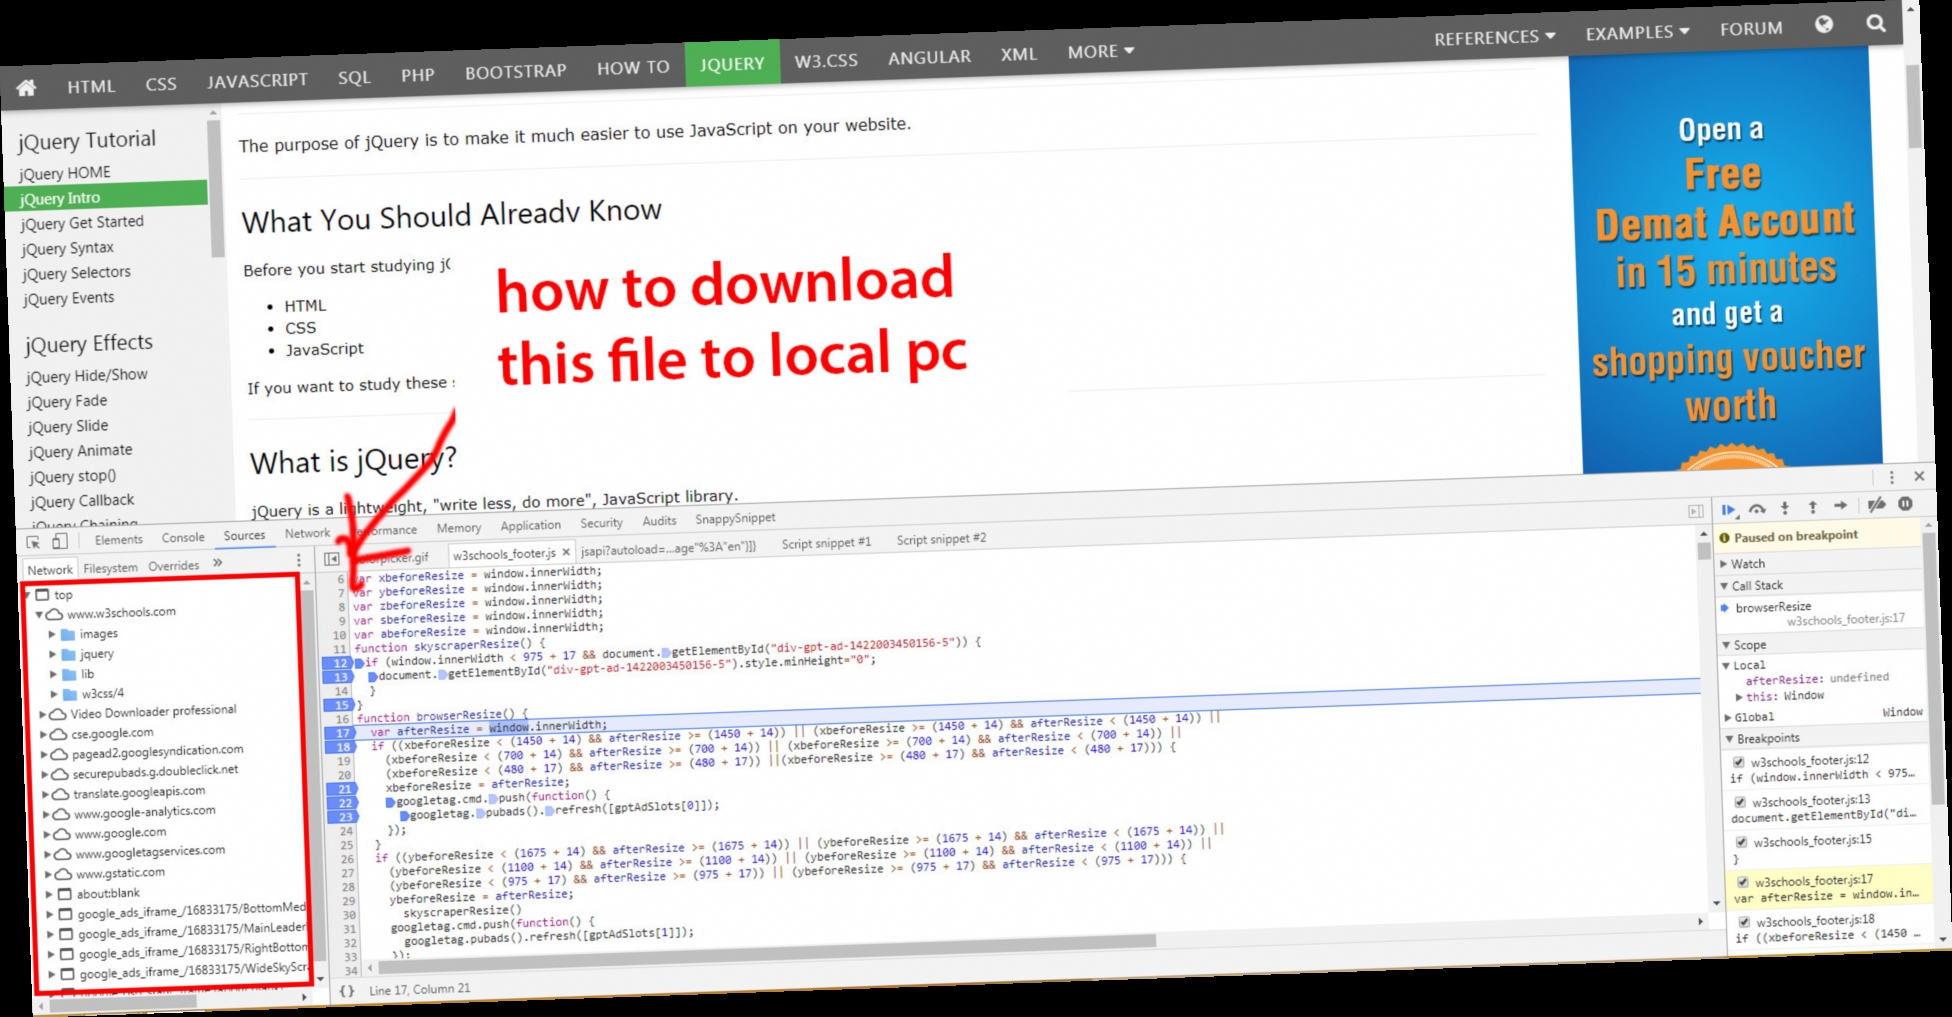Open the BOOTSTRAP tutorial link
This screenshot has height=1017, width=1952.
[516, 72]
